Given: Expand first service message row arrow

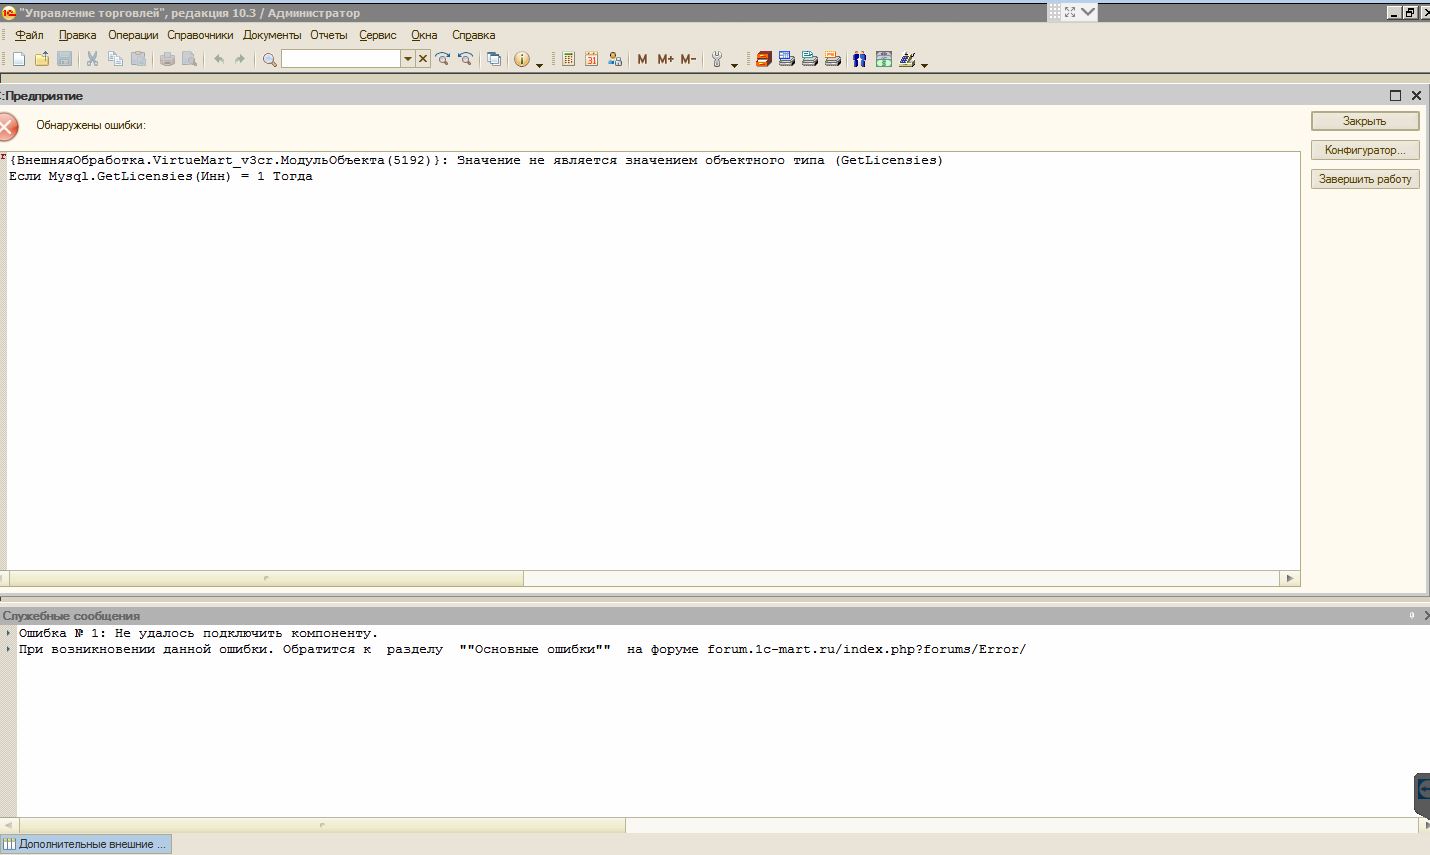Looking at the screenshot, I should (8, 633).
